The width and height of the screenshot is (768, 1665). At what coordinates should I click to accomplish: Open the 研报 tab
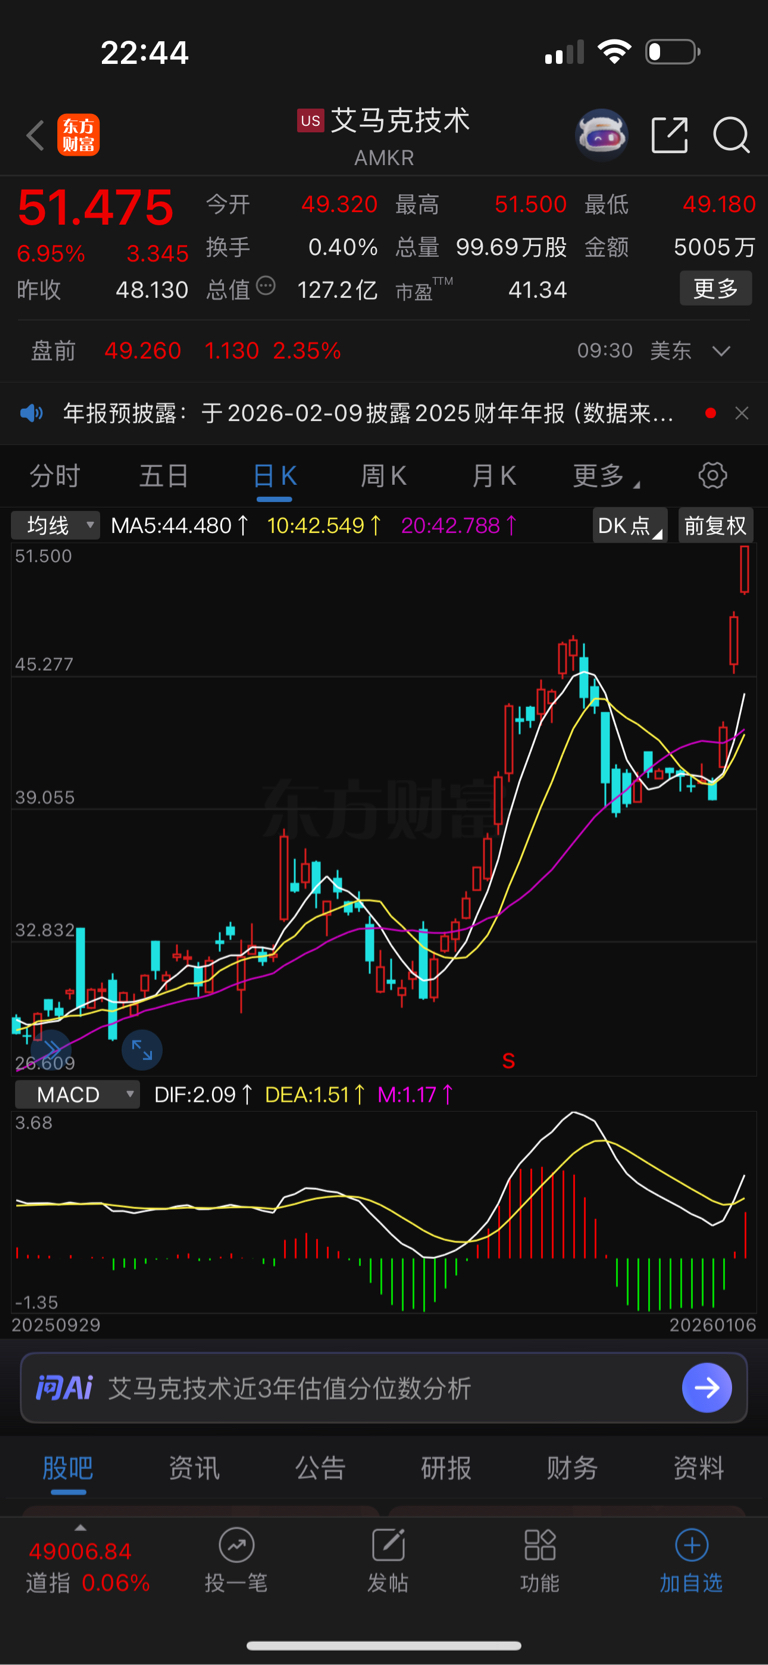446,1468
